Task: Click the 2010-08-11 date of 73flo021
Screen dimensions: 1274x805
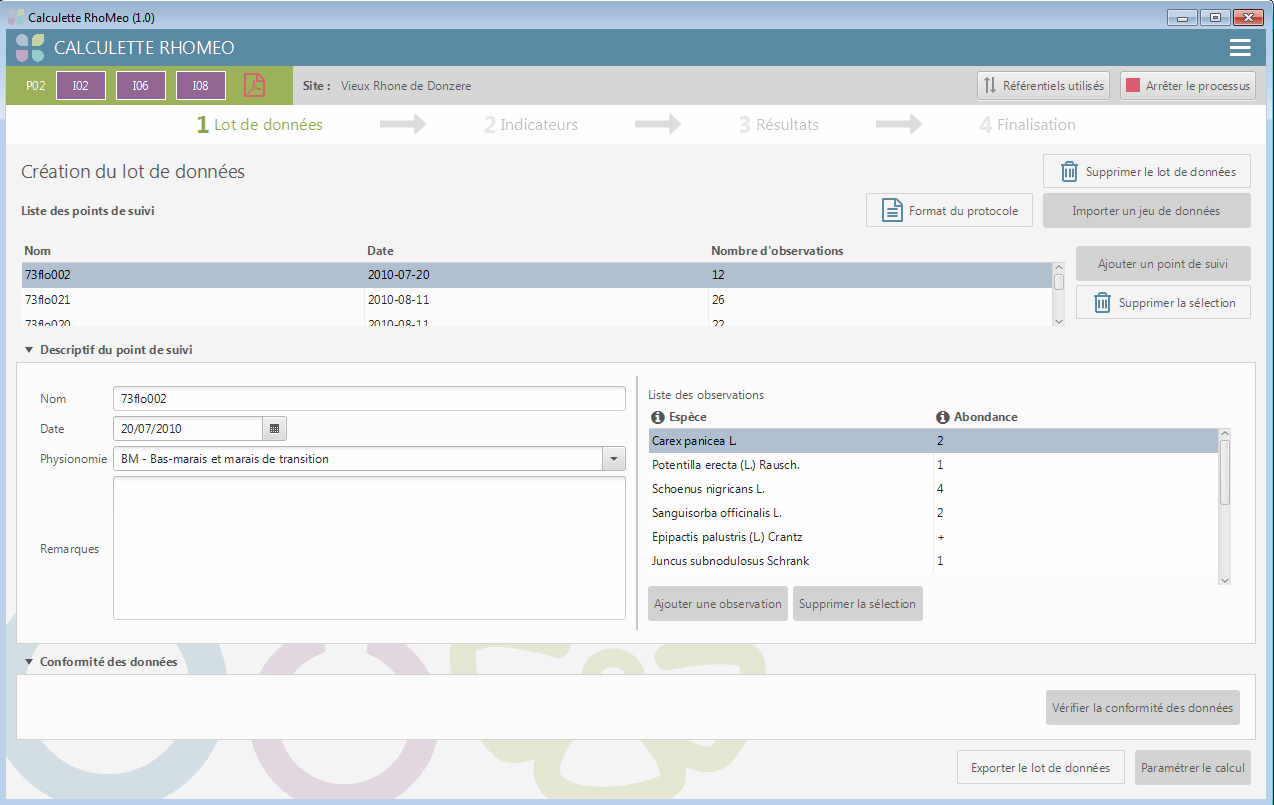Action: [x=398, y=299]
